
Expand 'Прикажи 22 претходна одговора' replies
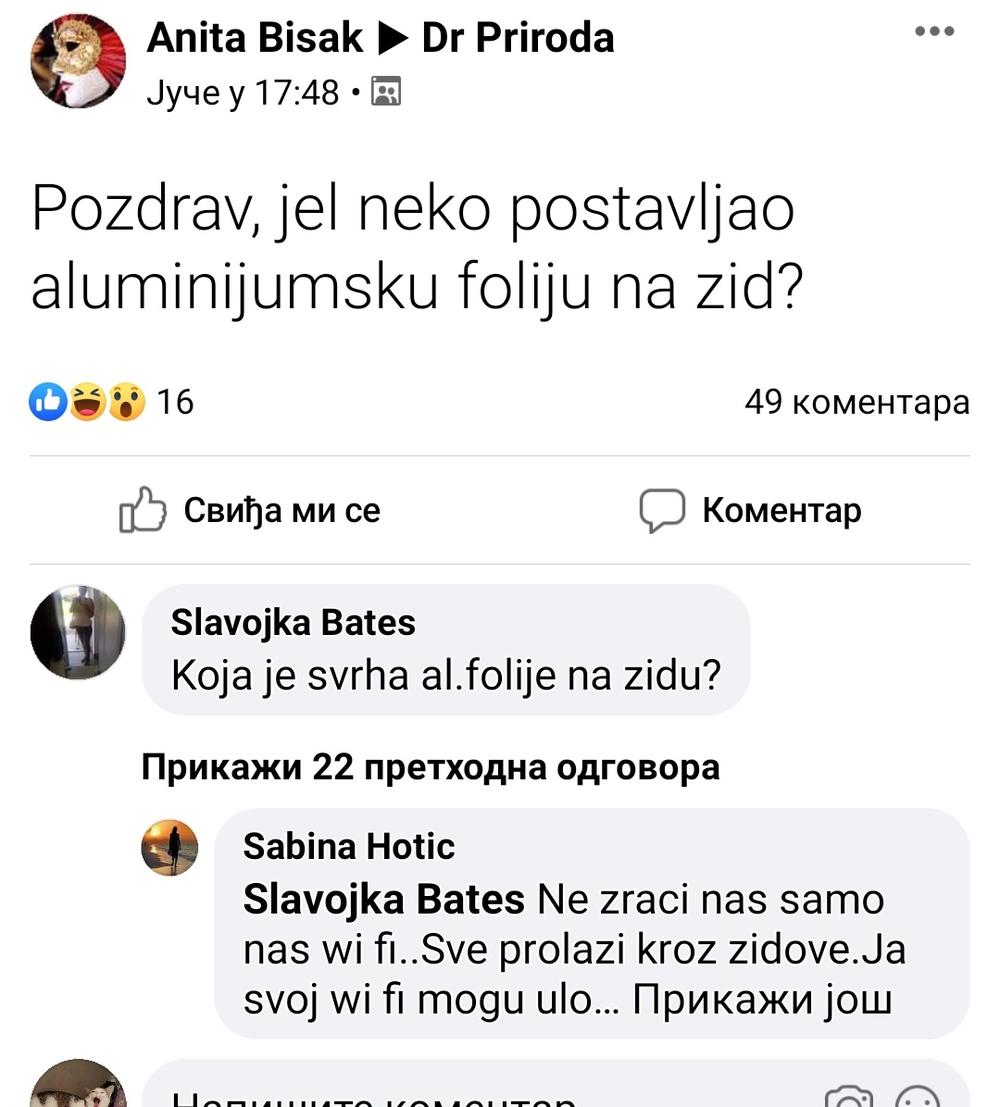click(x=430, y=768)
